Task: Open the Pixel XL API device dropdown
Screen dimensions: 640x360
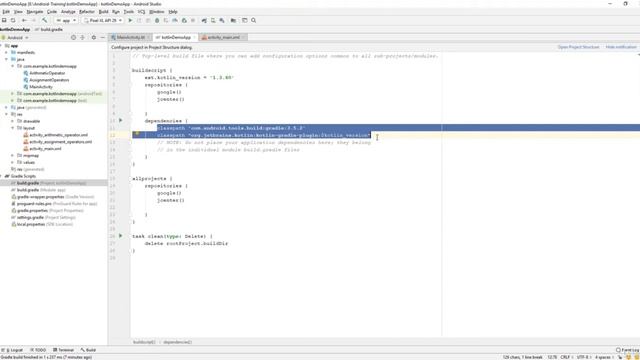Action: click(x=103, y=20)
